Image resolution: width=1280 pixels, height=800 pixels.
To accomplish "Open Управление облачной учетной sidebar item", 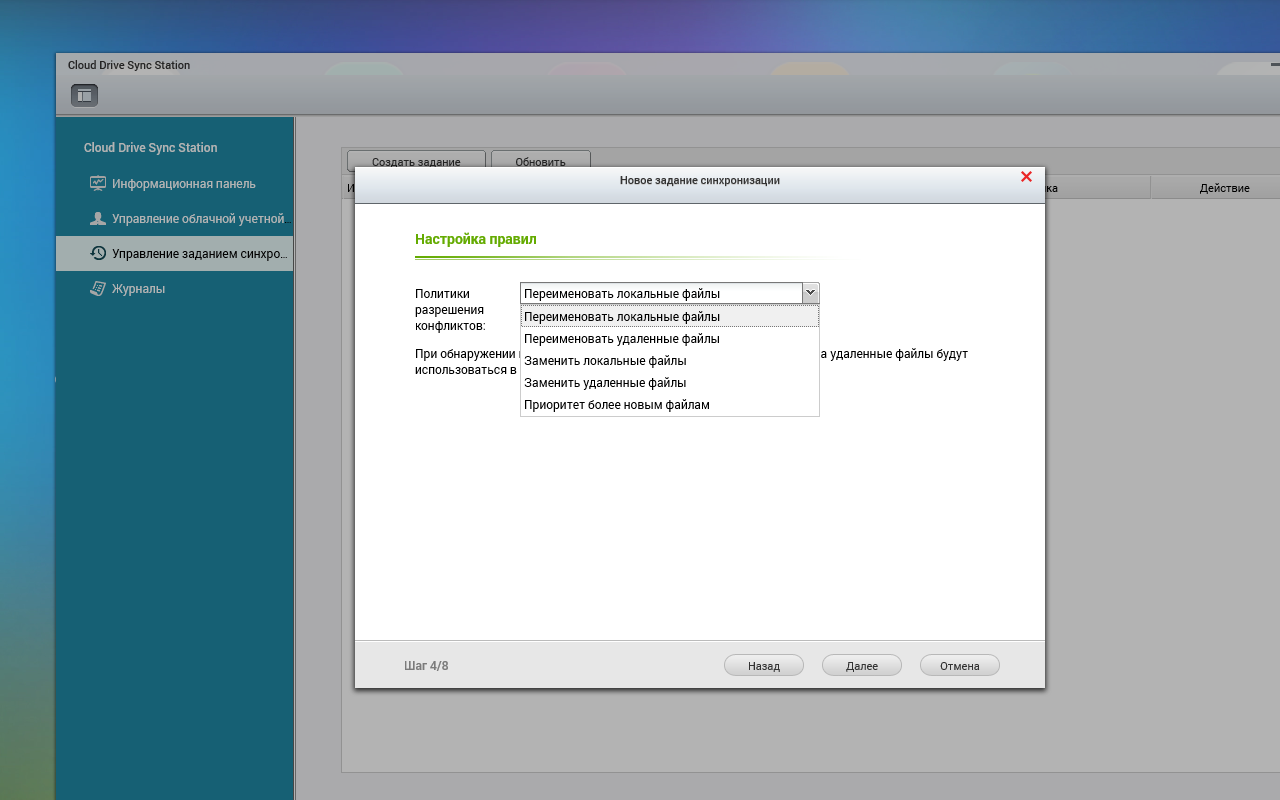I will [x=175, y=218].
